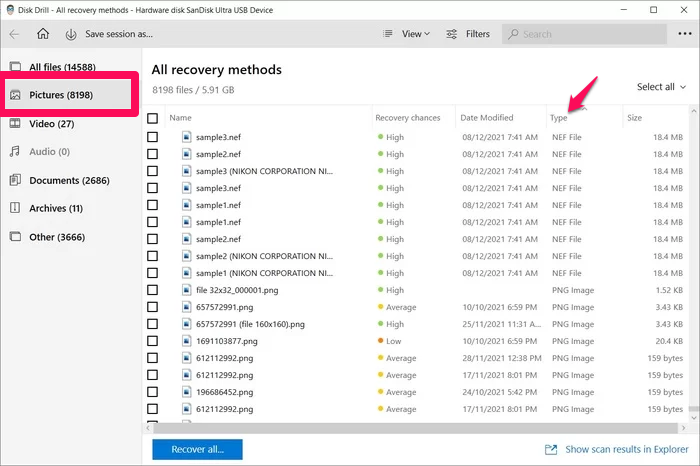Click file icon of file 32x32_000001.png
Screen dimensions: 700x466
(x=187, y=290)
